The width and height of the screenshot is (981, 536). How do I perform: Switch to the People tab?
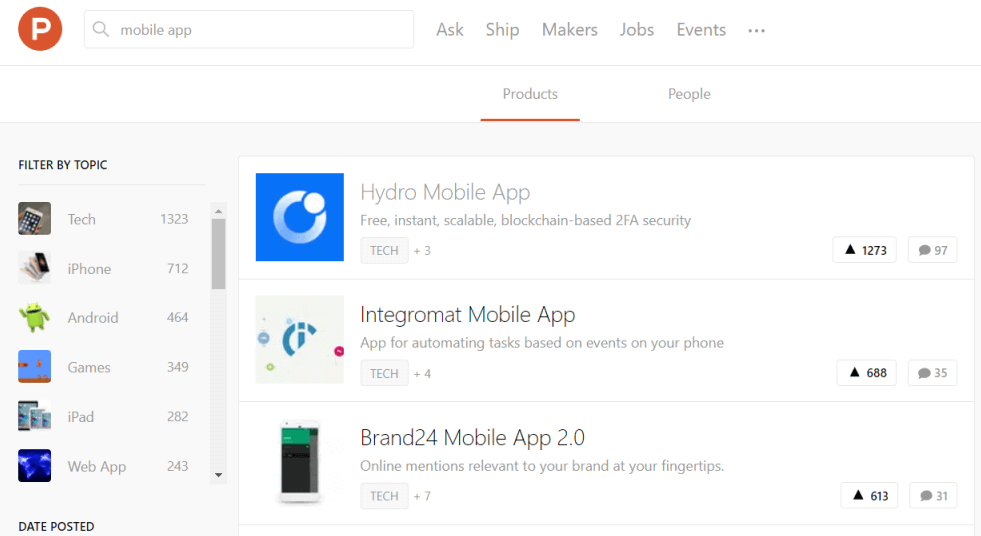click(689, 94)
